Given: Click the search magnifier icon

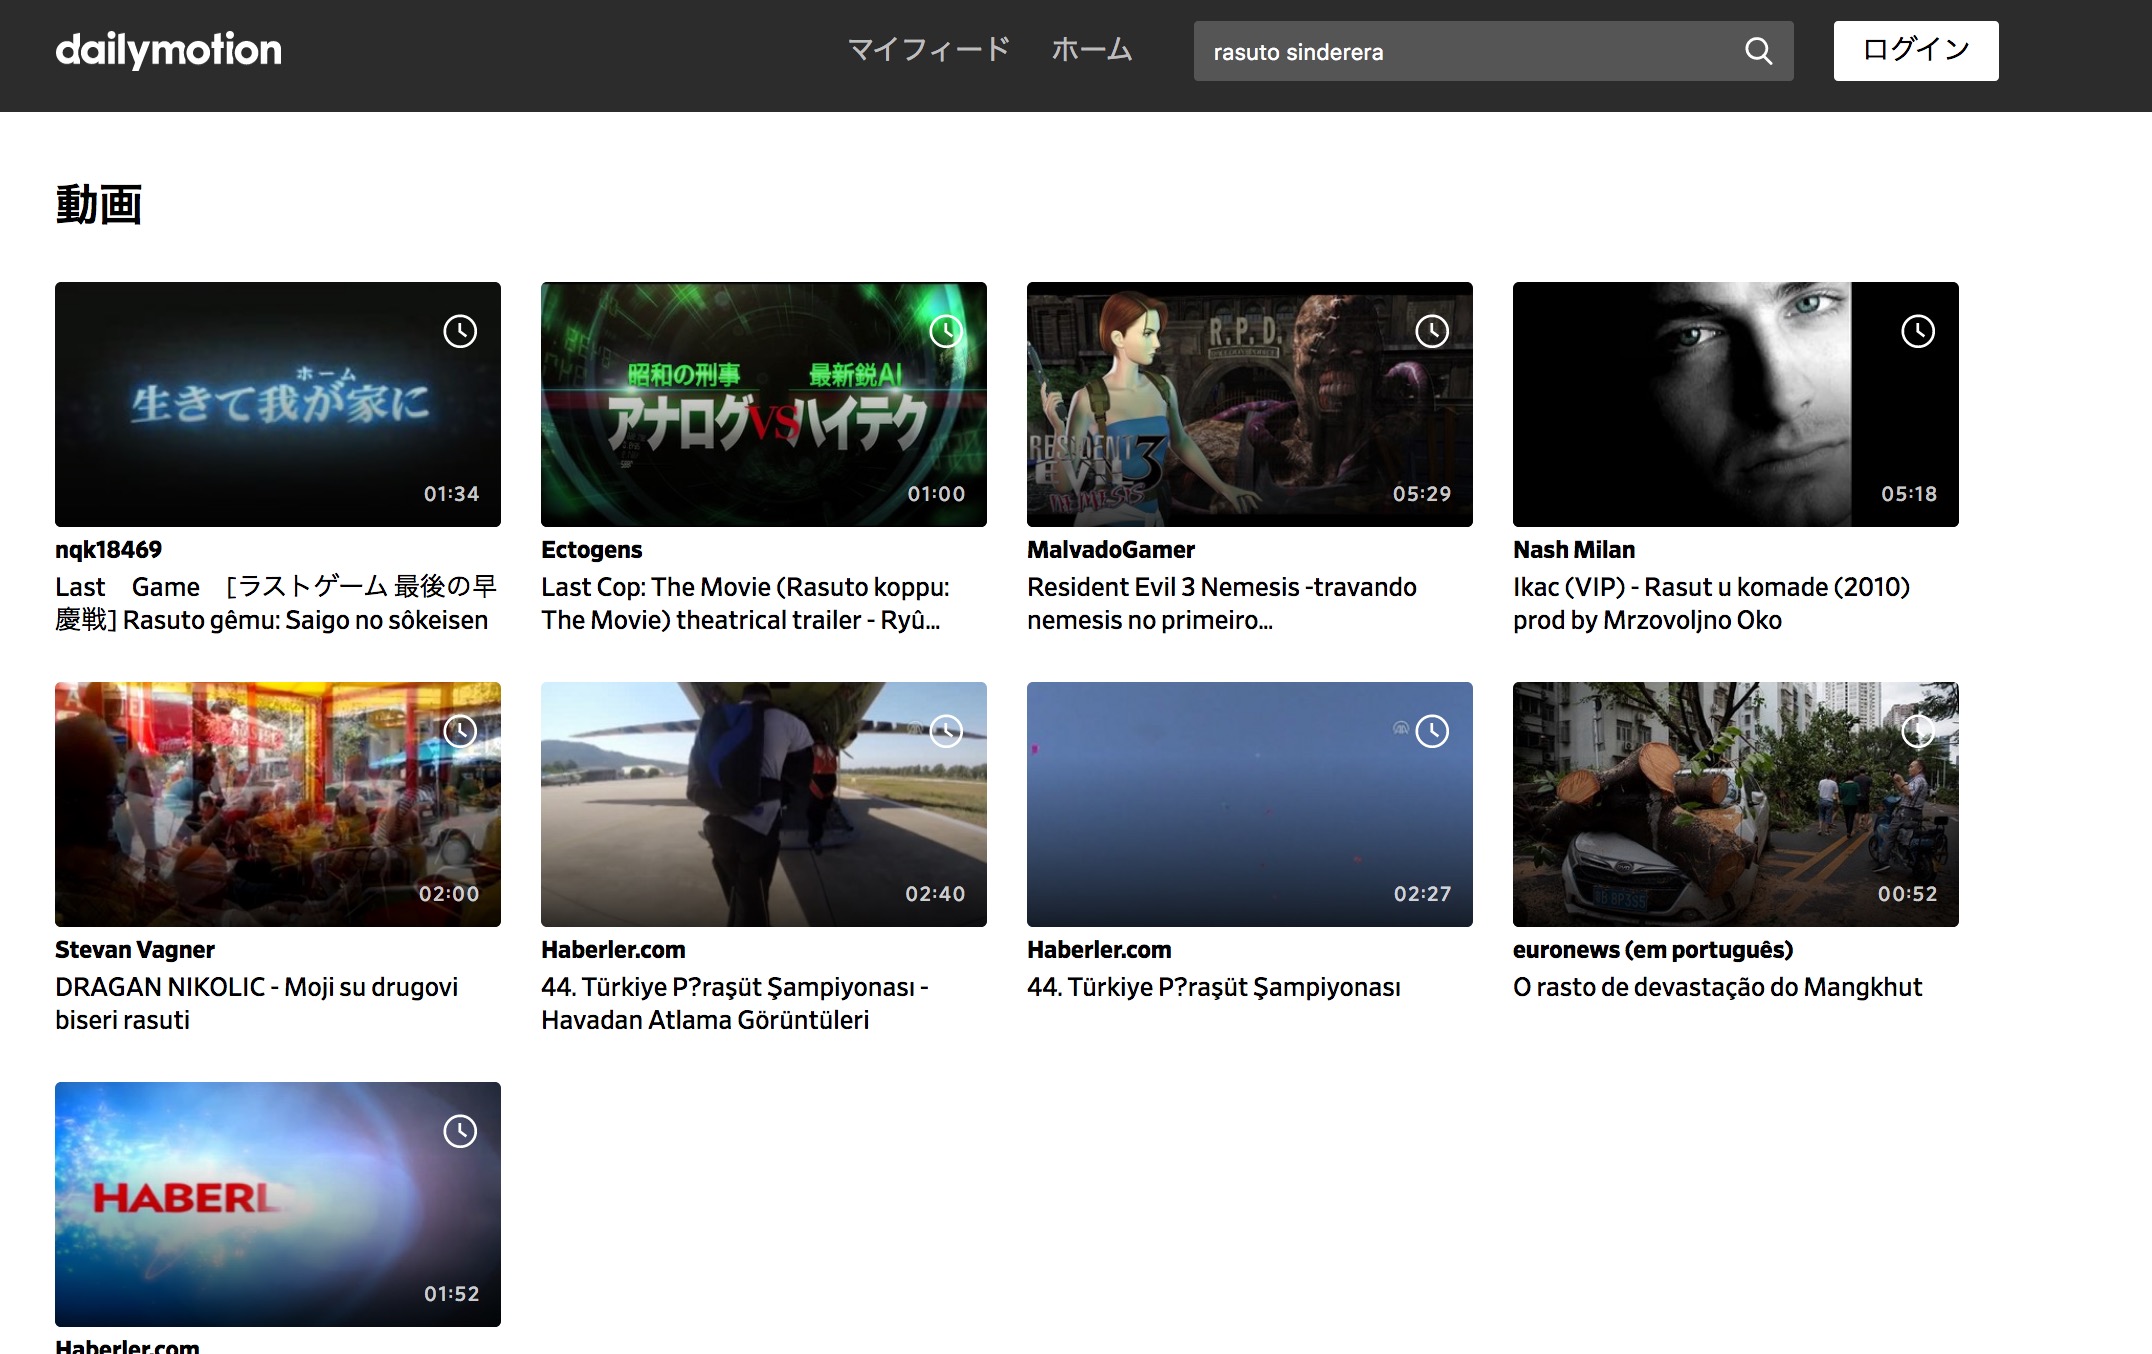Looking at the screenshot, I should 1758,51.
